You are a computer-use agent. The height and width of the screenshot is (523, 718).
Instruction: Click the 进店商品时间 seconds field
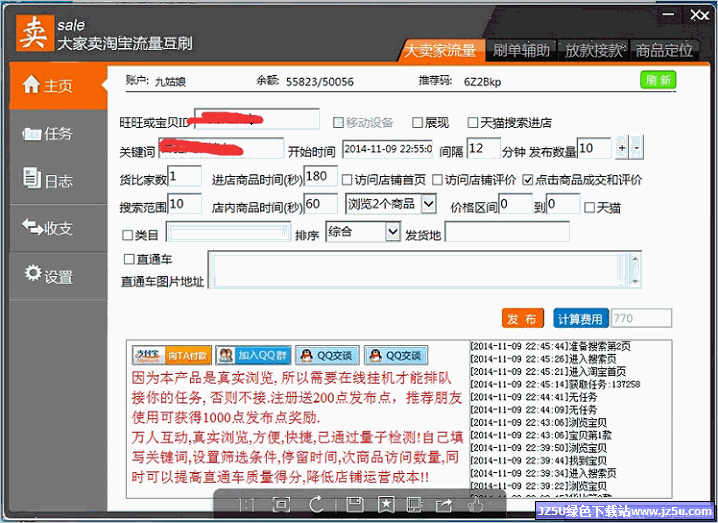(321, 176)
